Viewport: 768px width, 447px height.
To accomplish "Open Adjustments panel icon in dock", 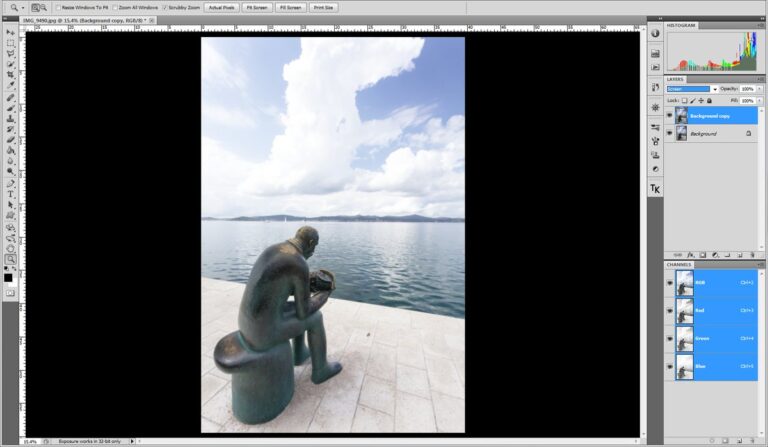I will pos(655,169).
